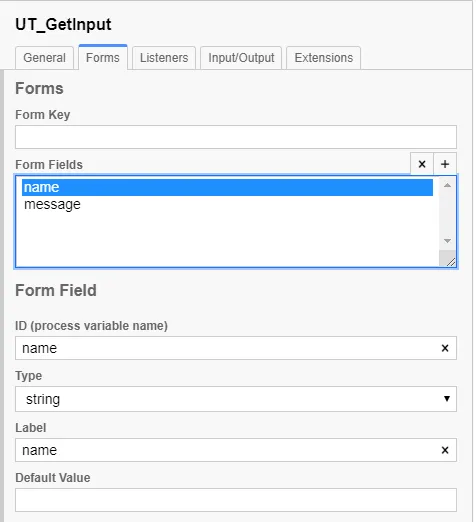
Task: Open the Listeners tab
Action: click(x=164, y=58)
